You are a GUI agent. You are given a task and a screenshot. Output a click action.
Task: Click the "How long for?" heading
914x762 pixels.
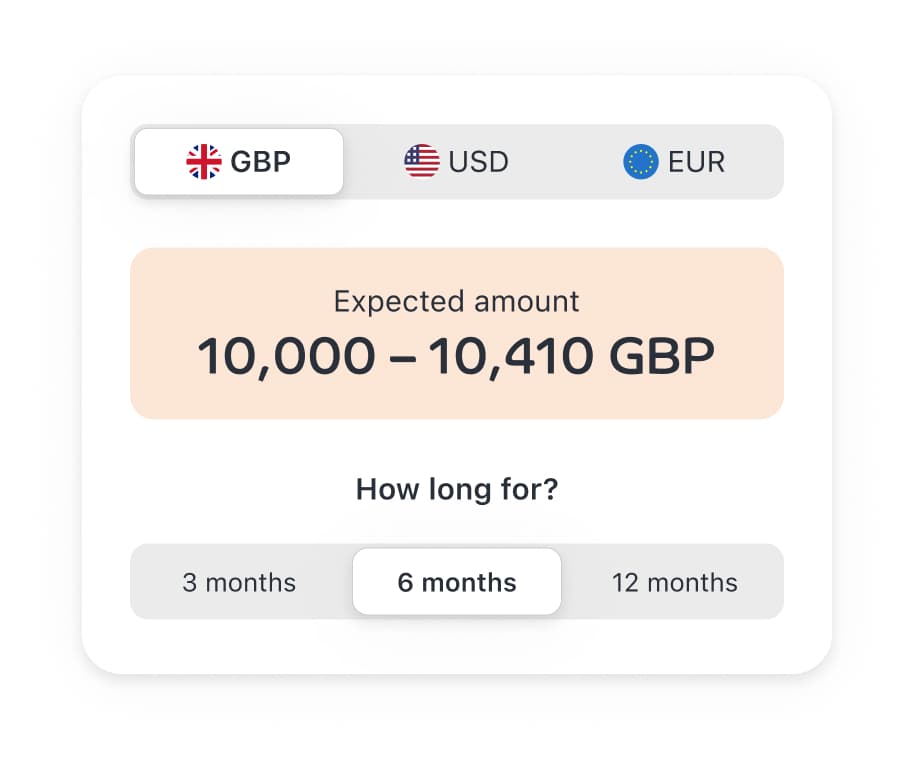[457, 490]
